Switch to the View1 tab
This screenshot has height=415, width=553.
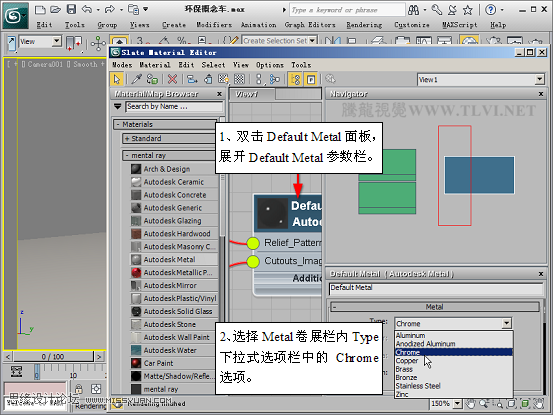coord(251,94)
